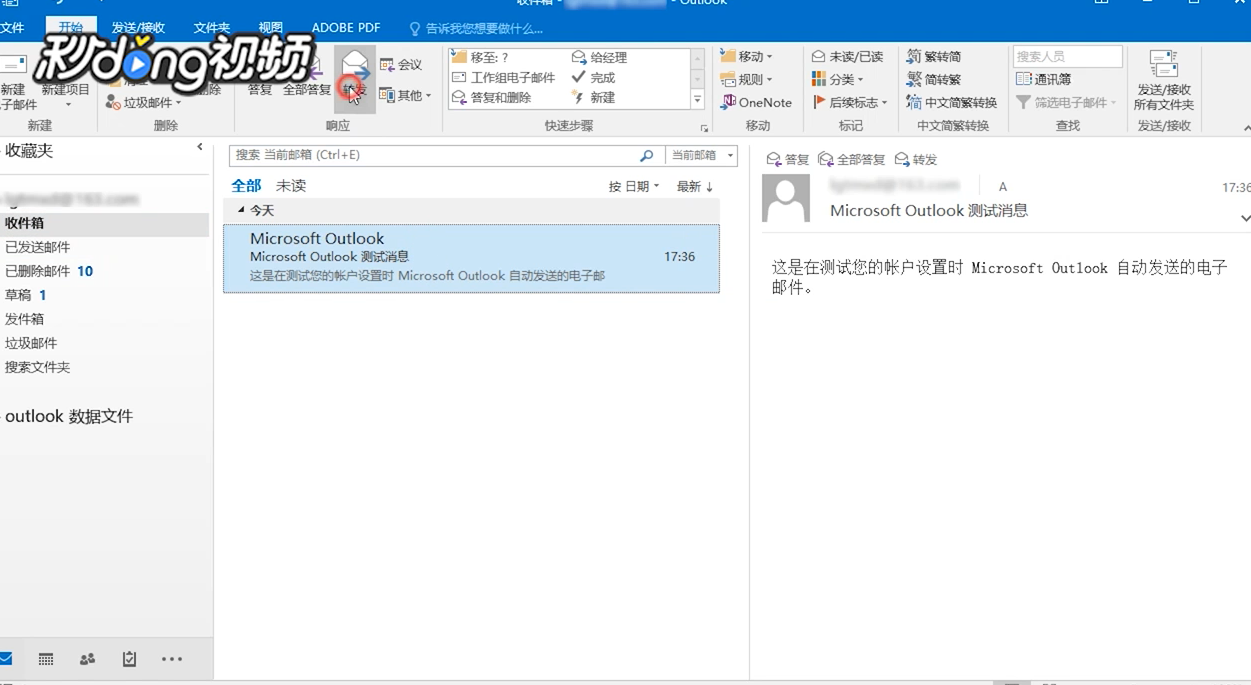The image size is (1251, 685).
Task: Send message to OneNote
Action: [756, 102]
